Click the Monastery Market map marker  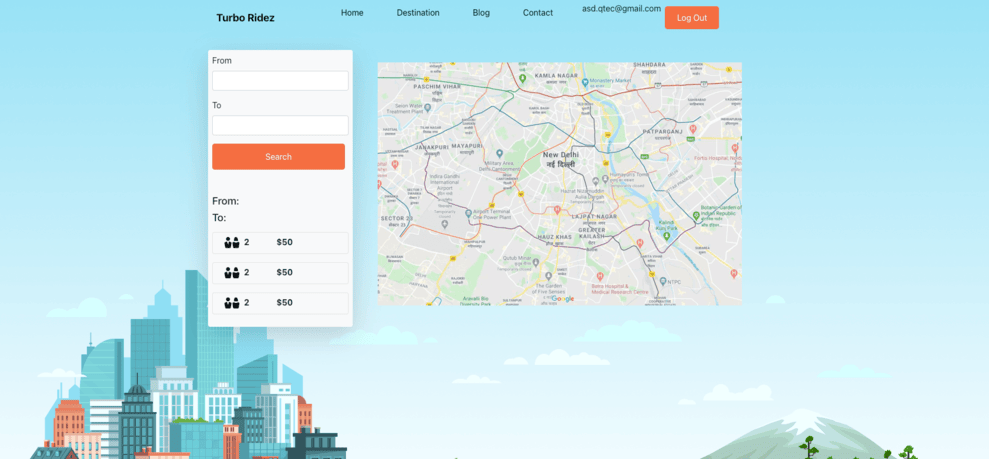(585, 82)
